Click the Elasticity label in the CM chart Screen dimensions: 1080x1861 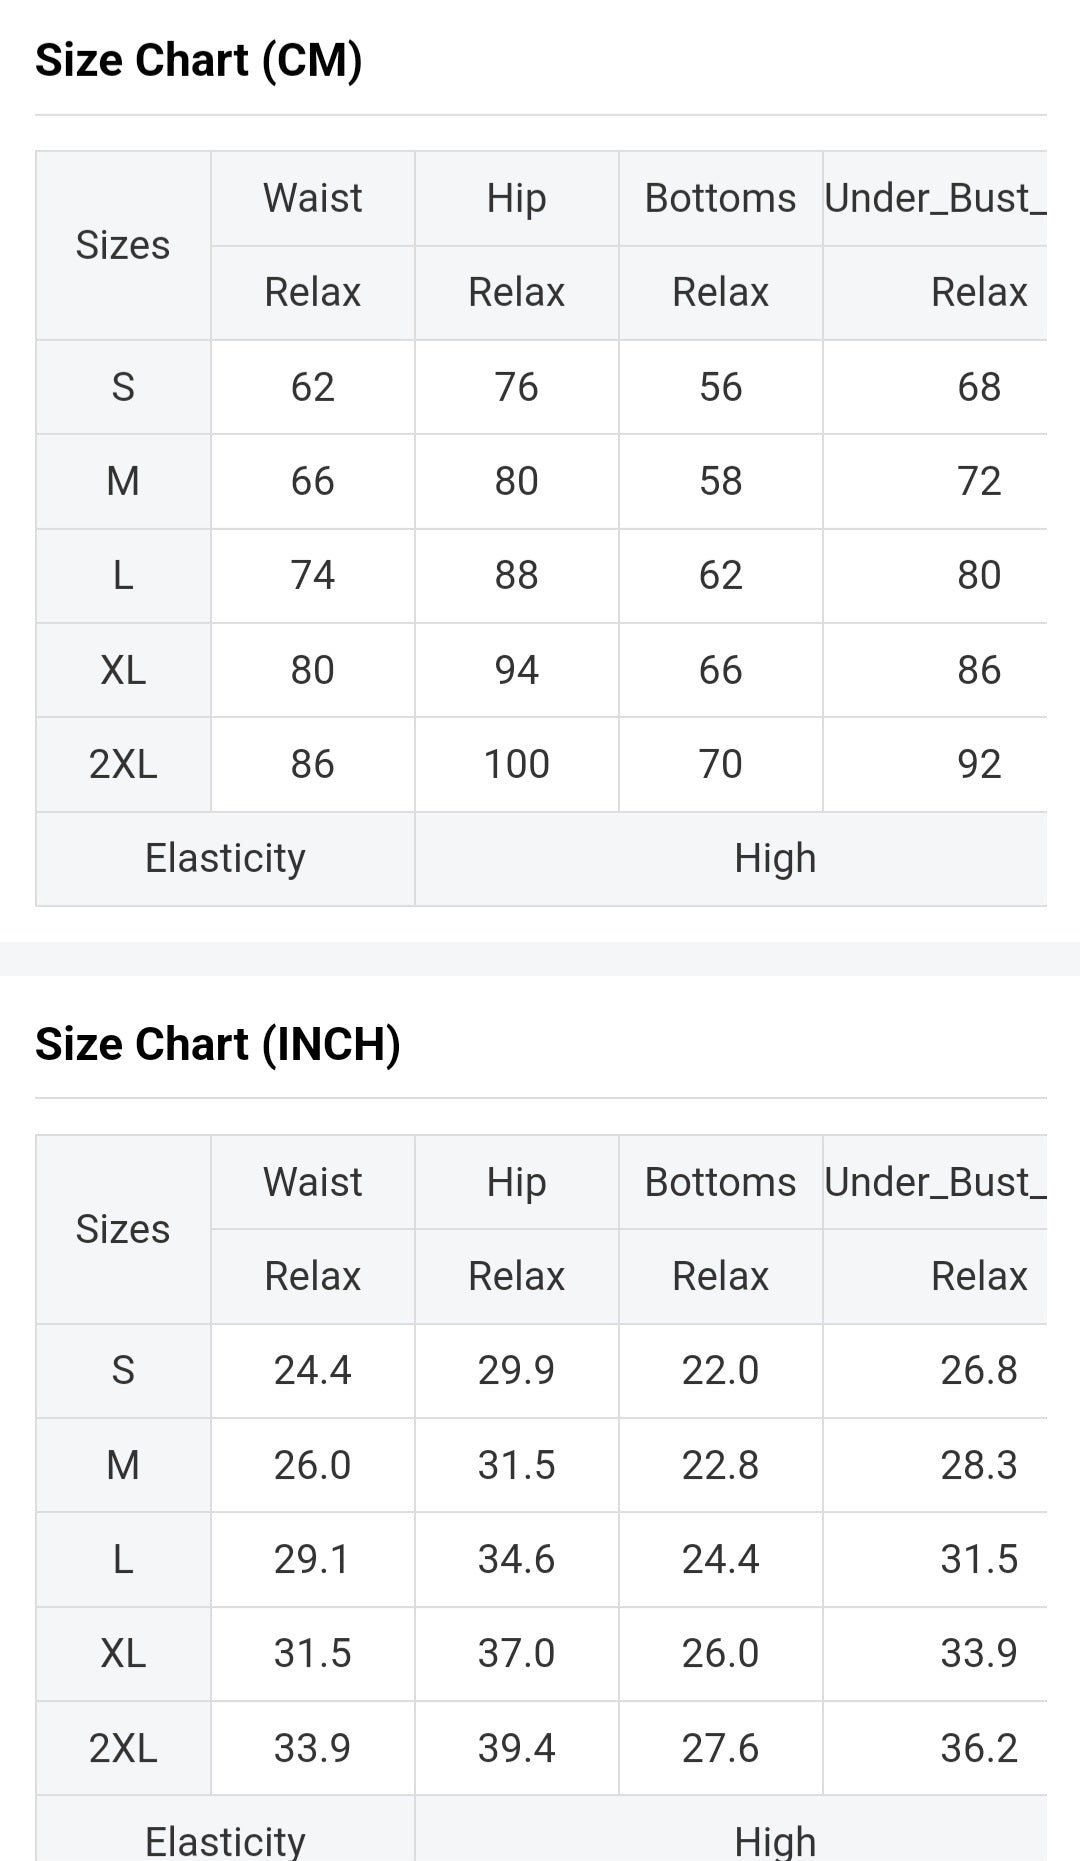click(225, 858)
